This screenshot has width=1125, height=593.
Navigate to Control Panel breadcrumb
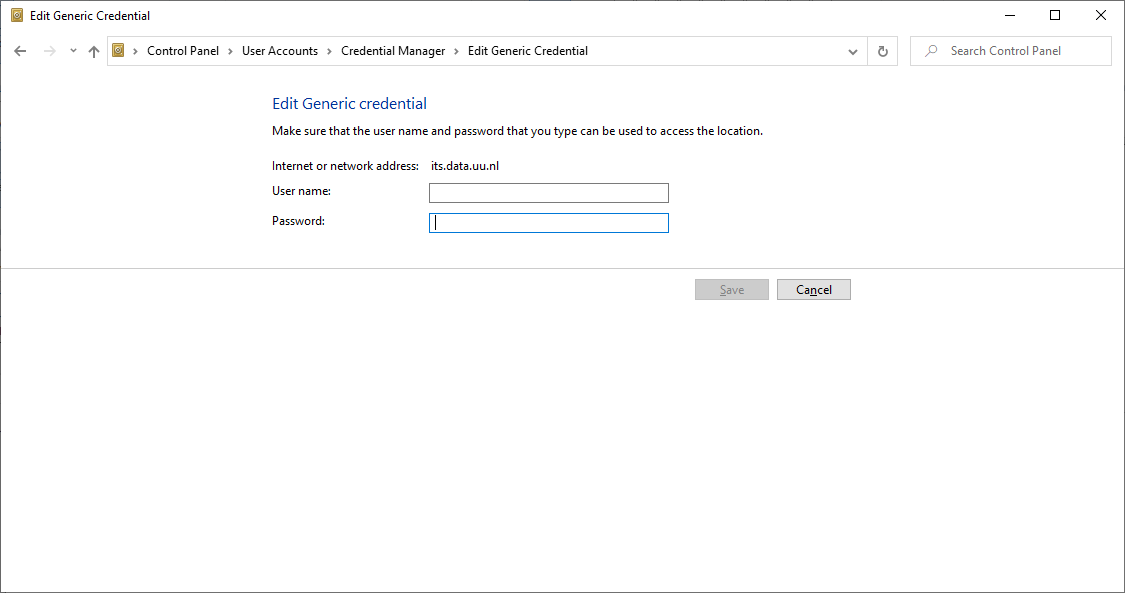coord(182,51)
